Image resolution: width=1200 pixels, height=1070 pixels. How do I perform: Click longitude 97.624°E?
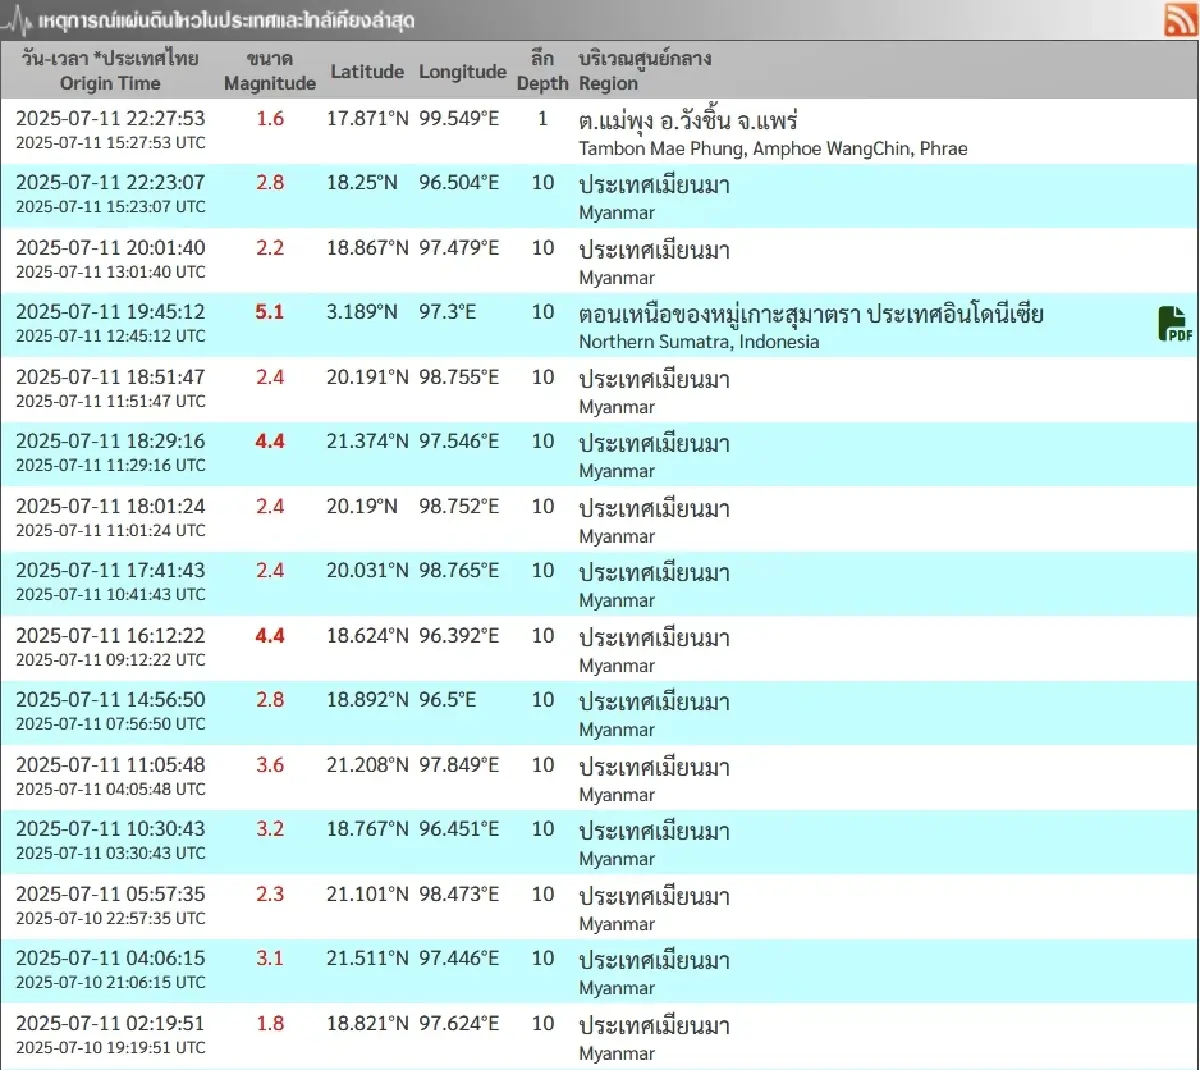(459, 1022)
